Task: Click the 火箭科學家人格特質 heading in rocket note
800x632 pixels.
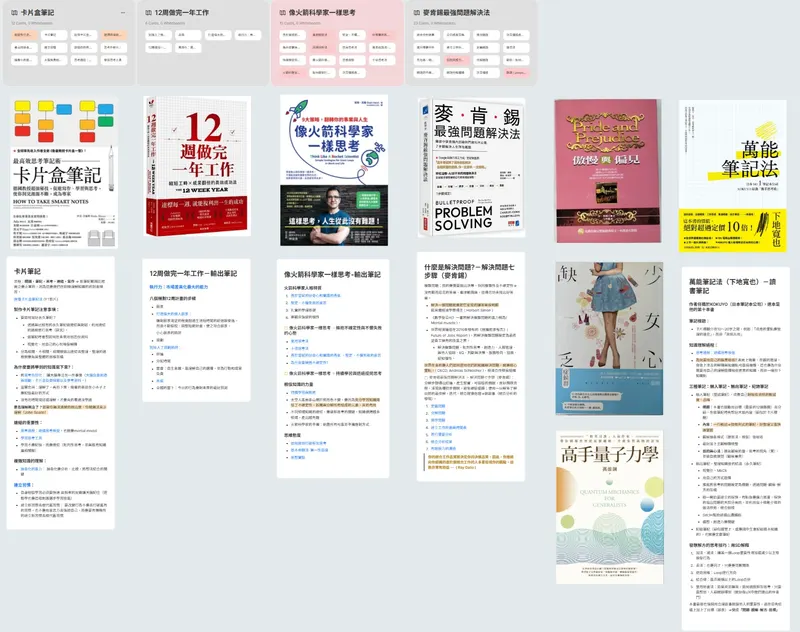Action: 303,288
